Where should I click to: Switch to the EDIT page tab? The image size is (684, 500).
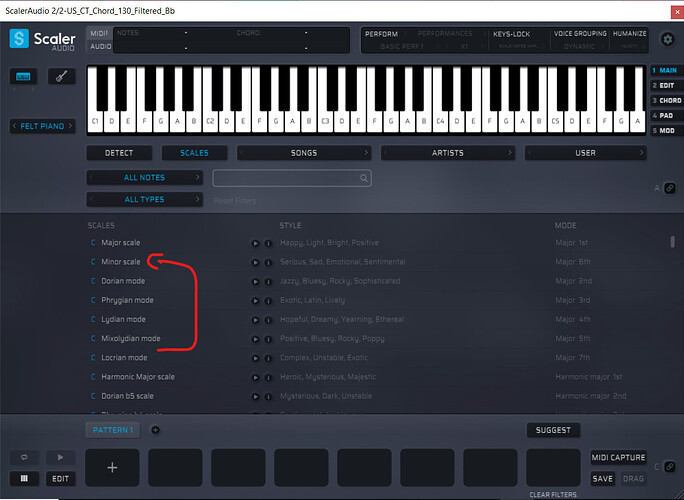667,86
